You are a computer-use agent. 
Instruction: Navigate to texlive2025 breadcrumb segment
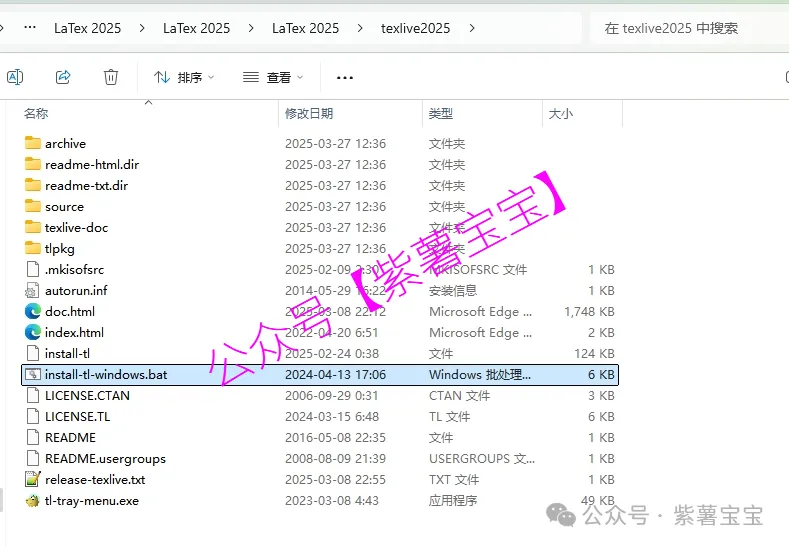coord(415,28)
